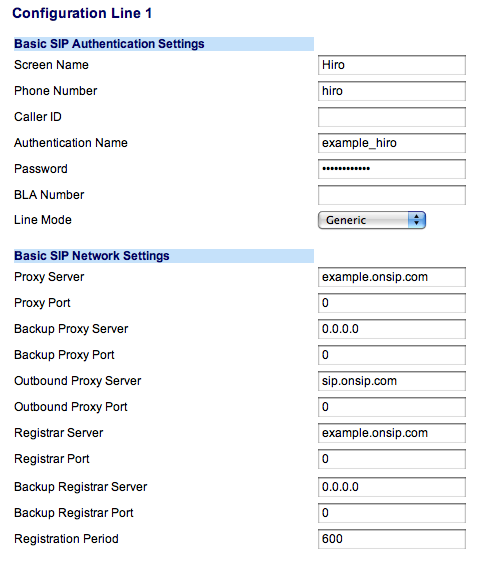The width and height of the screenshot is (478, 561).
Task: Click the Registrar Server input field
Action: pyautogui.click(x=392, y=433)
